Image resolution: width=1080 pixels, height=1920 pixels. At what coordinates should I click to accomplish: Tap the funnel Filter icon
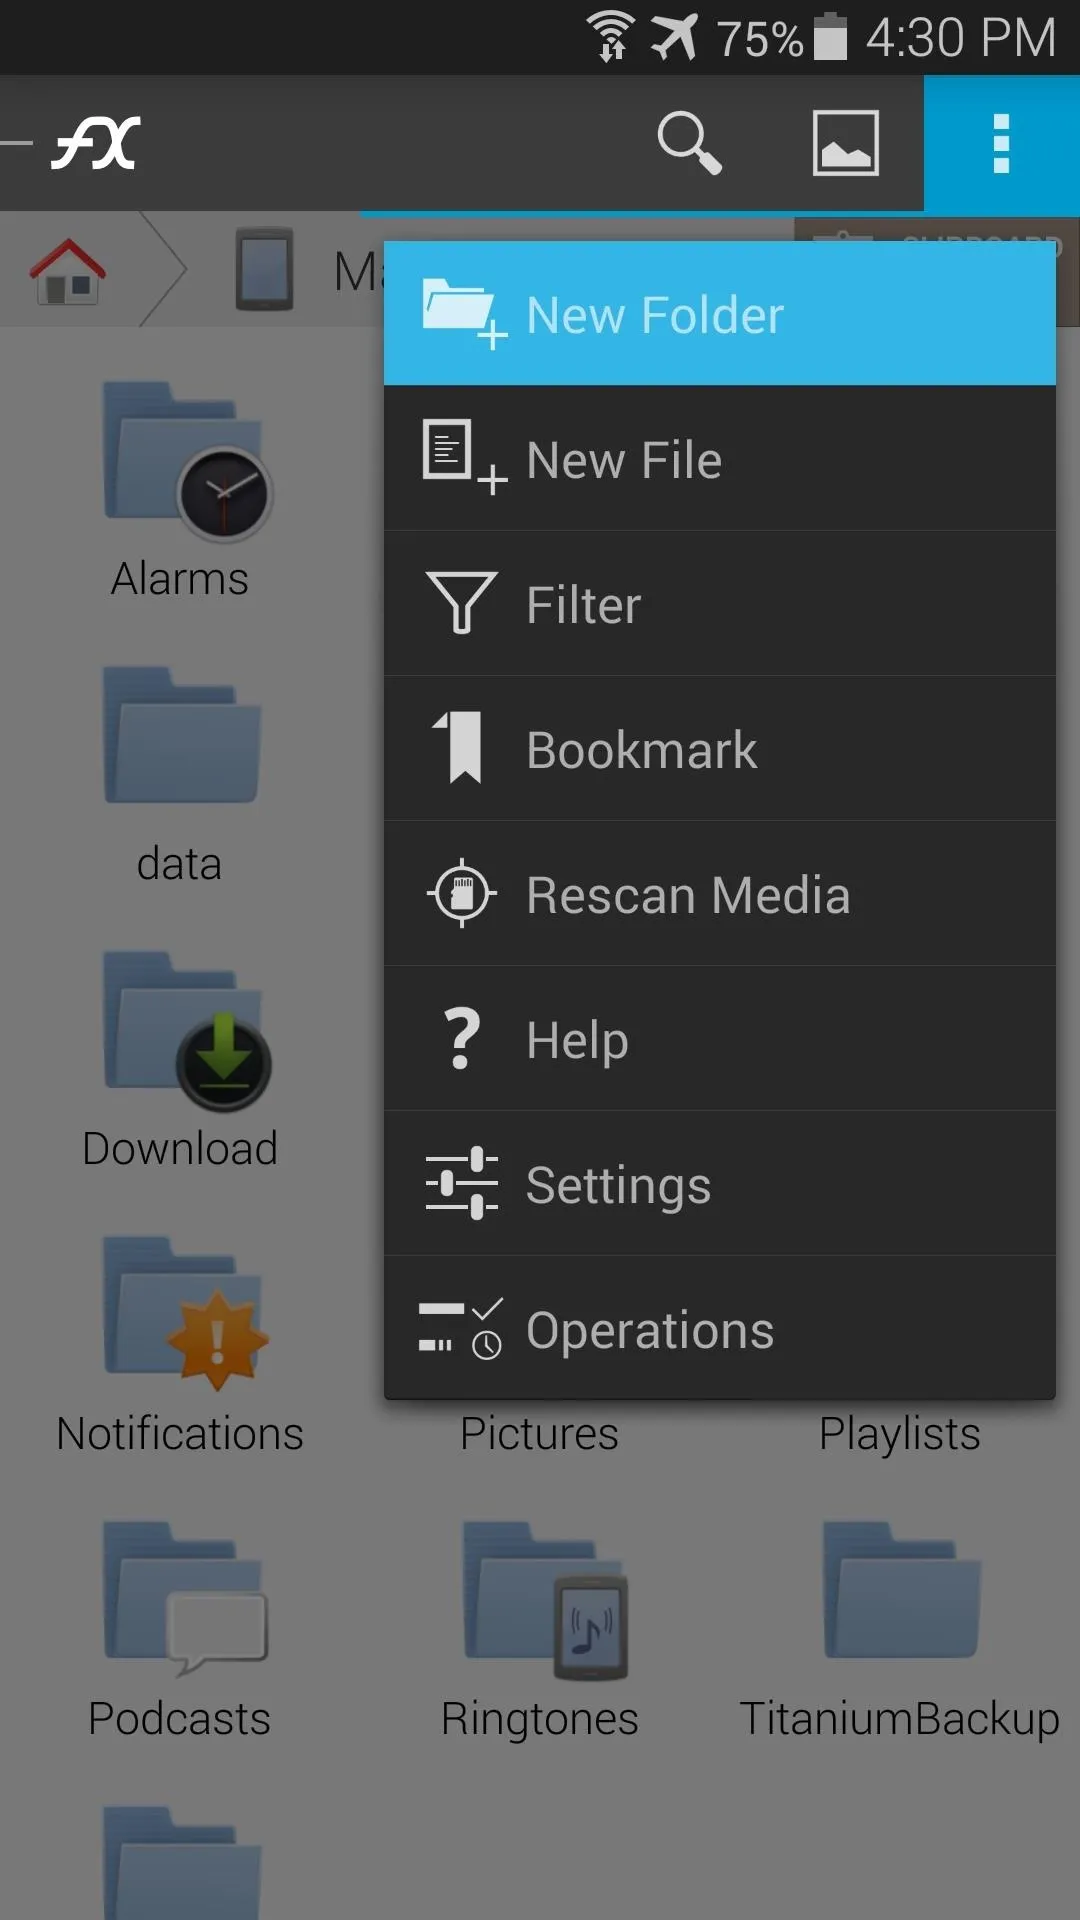[461, 603]
